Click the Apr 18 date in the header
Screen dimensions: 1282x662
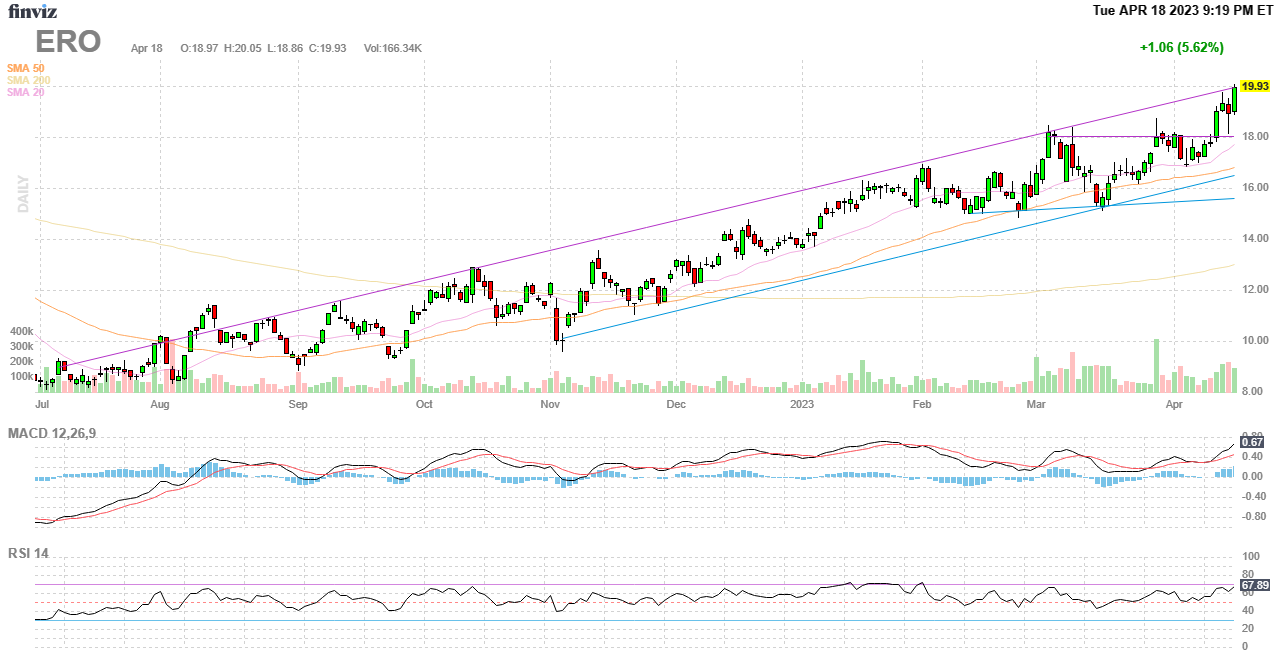coord(146,48)
